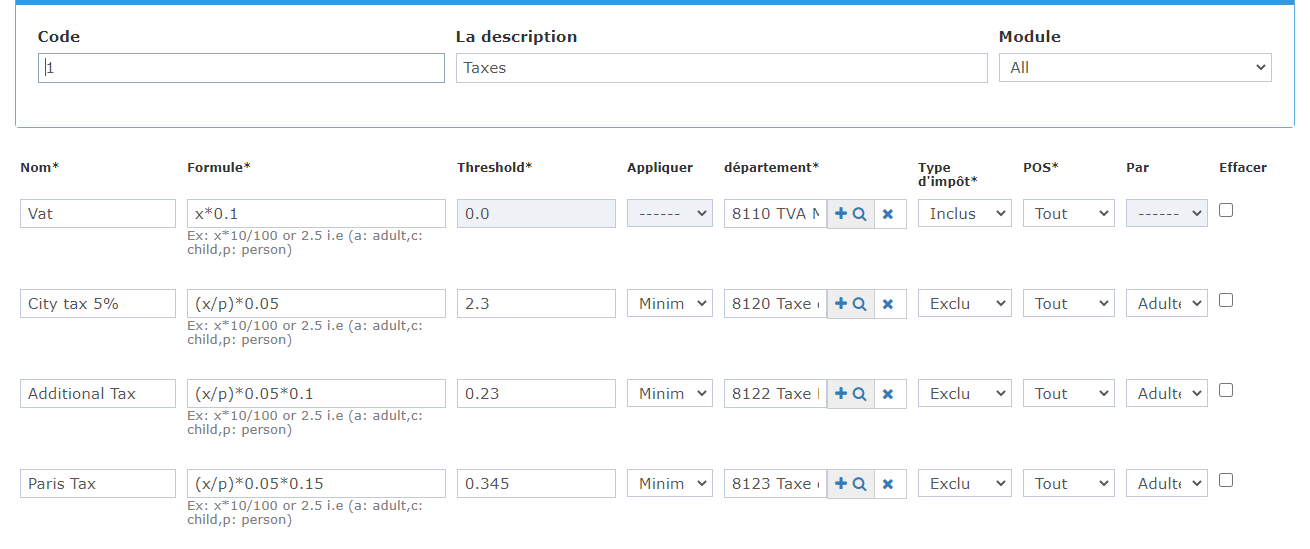Open POS dropdown in Additional Tax row

(1068, 394)
